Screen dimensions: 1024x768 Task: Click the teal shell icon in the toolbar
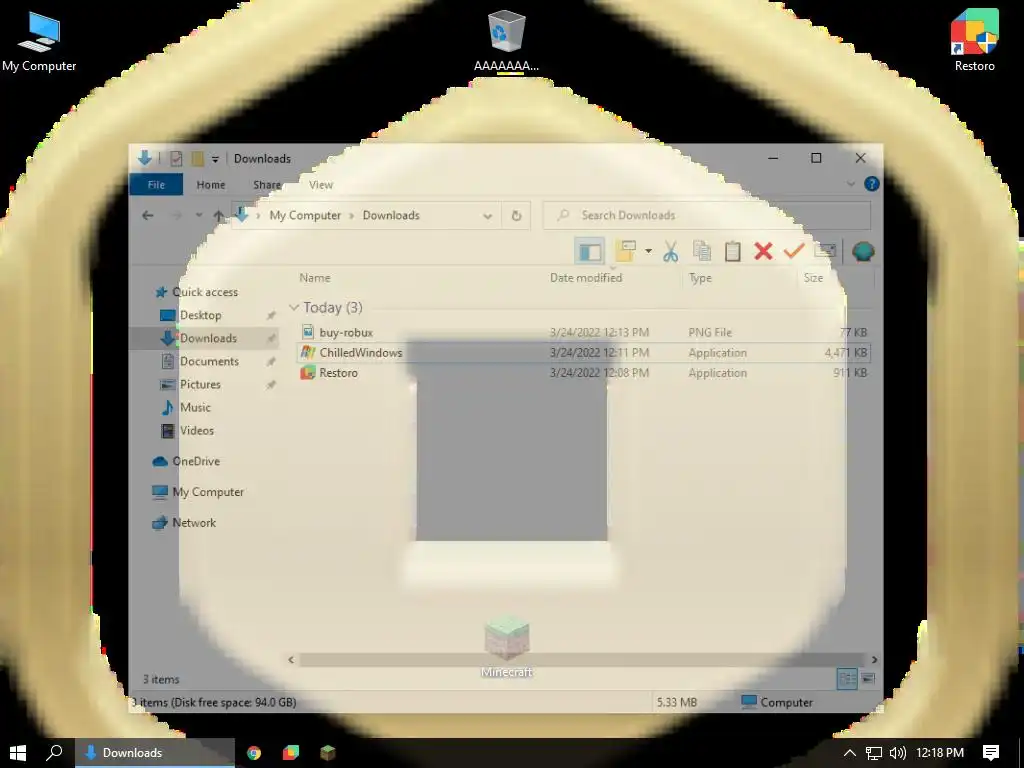863,251
